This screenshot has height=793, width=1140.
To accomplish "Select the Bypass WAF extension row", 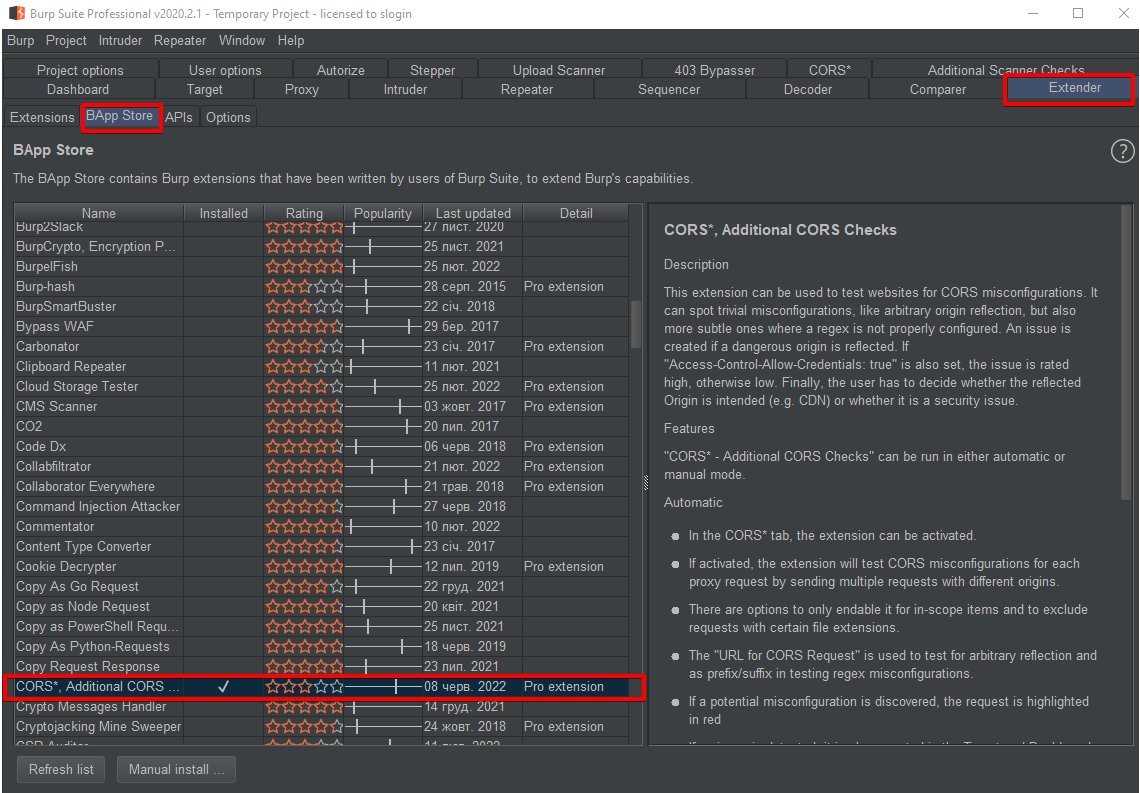I will pos(321,326).
